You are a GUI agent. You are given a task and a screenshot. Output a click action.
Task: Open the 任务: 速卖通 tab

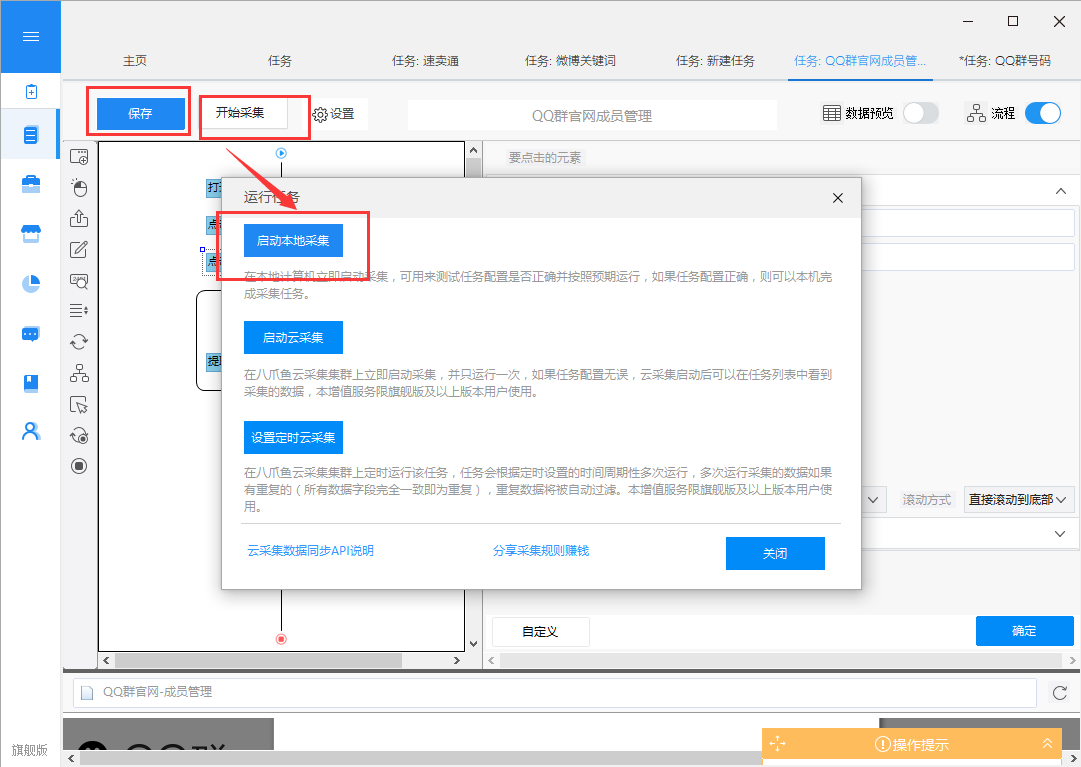[x=425, y=61]
